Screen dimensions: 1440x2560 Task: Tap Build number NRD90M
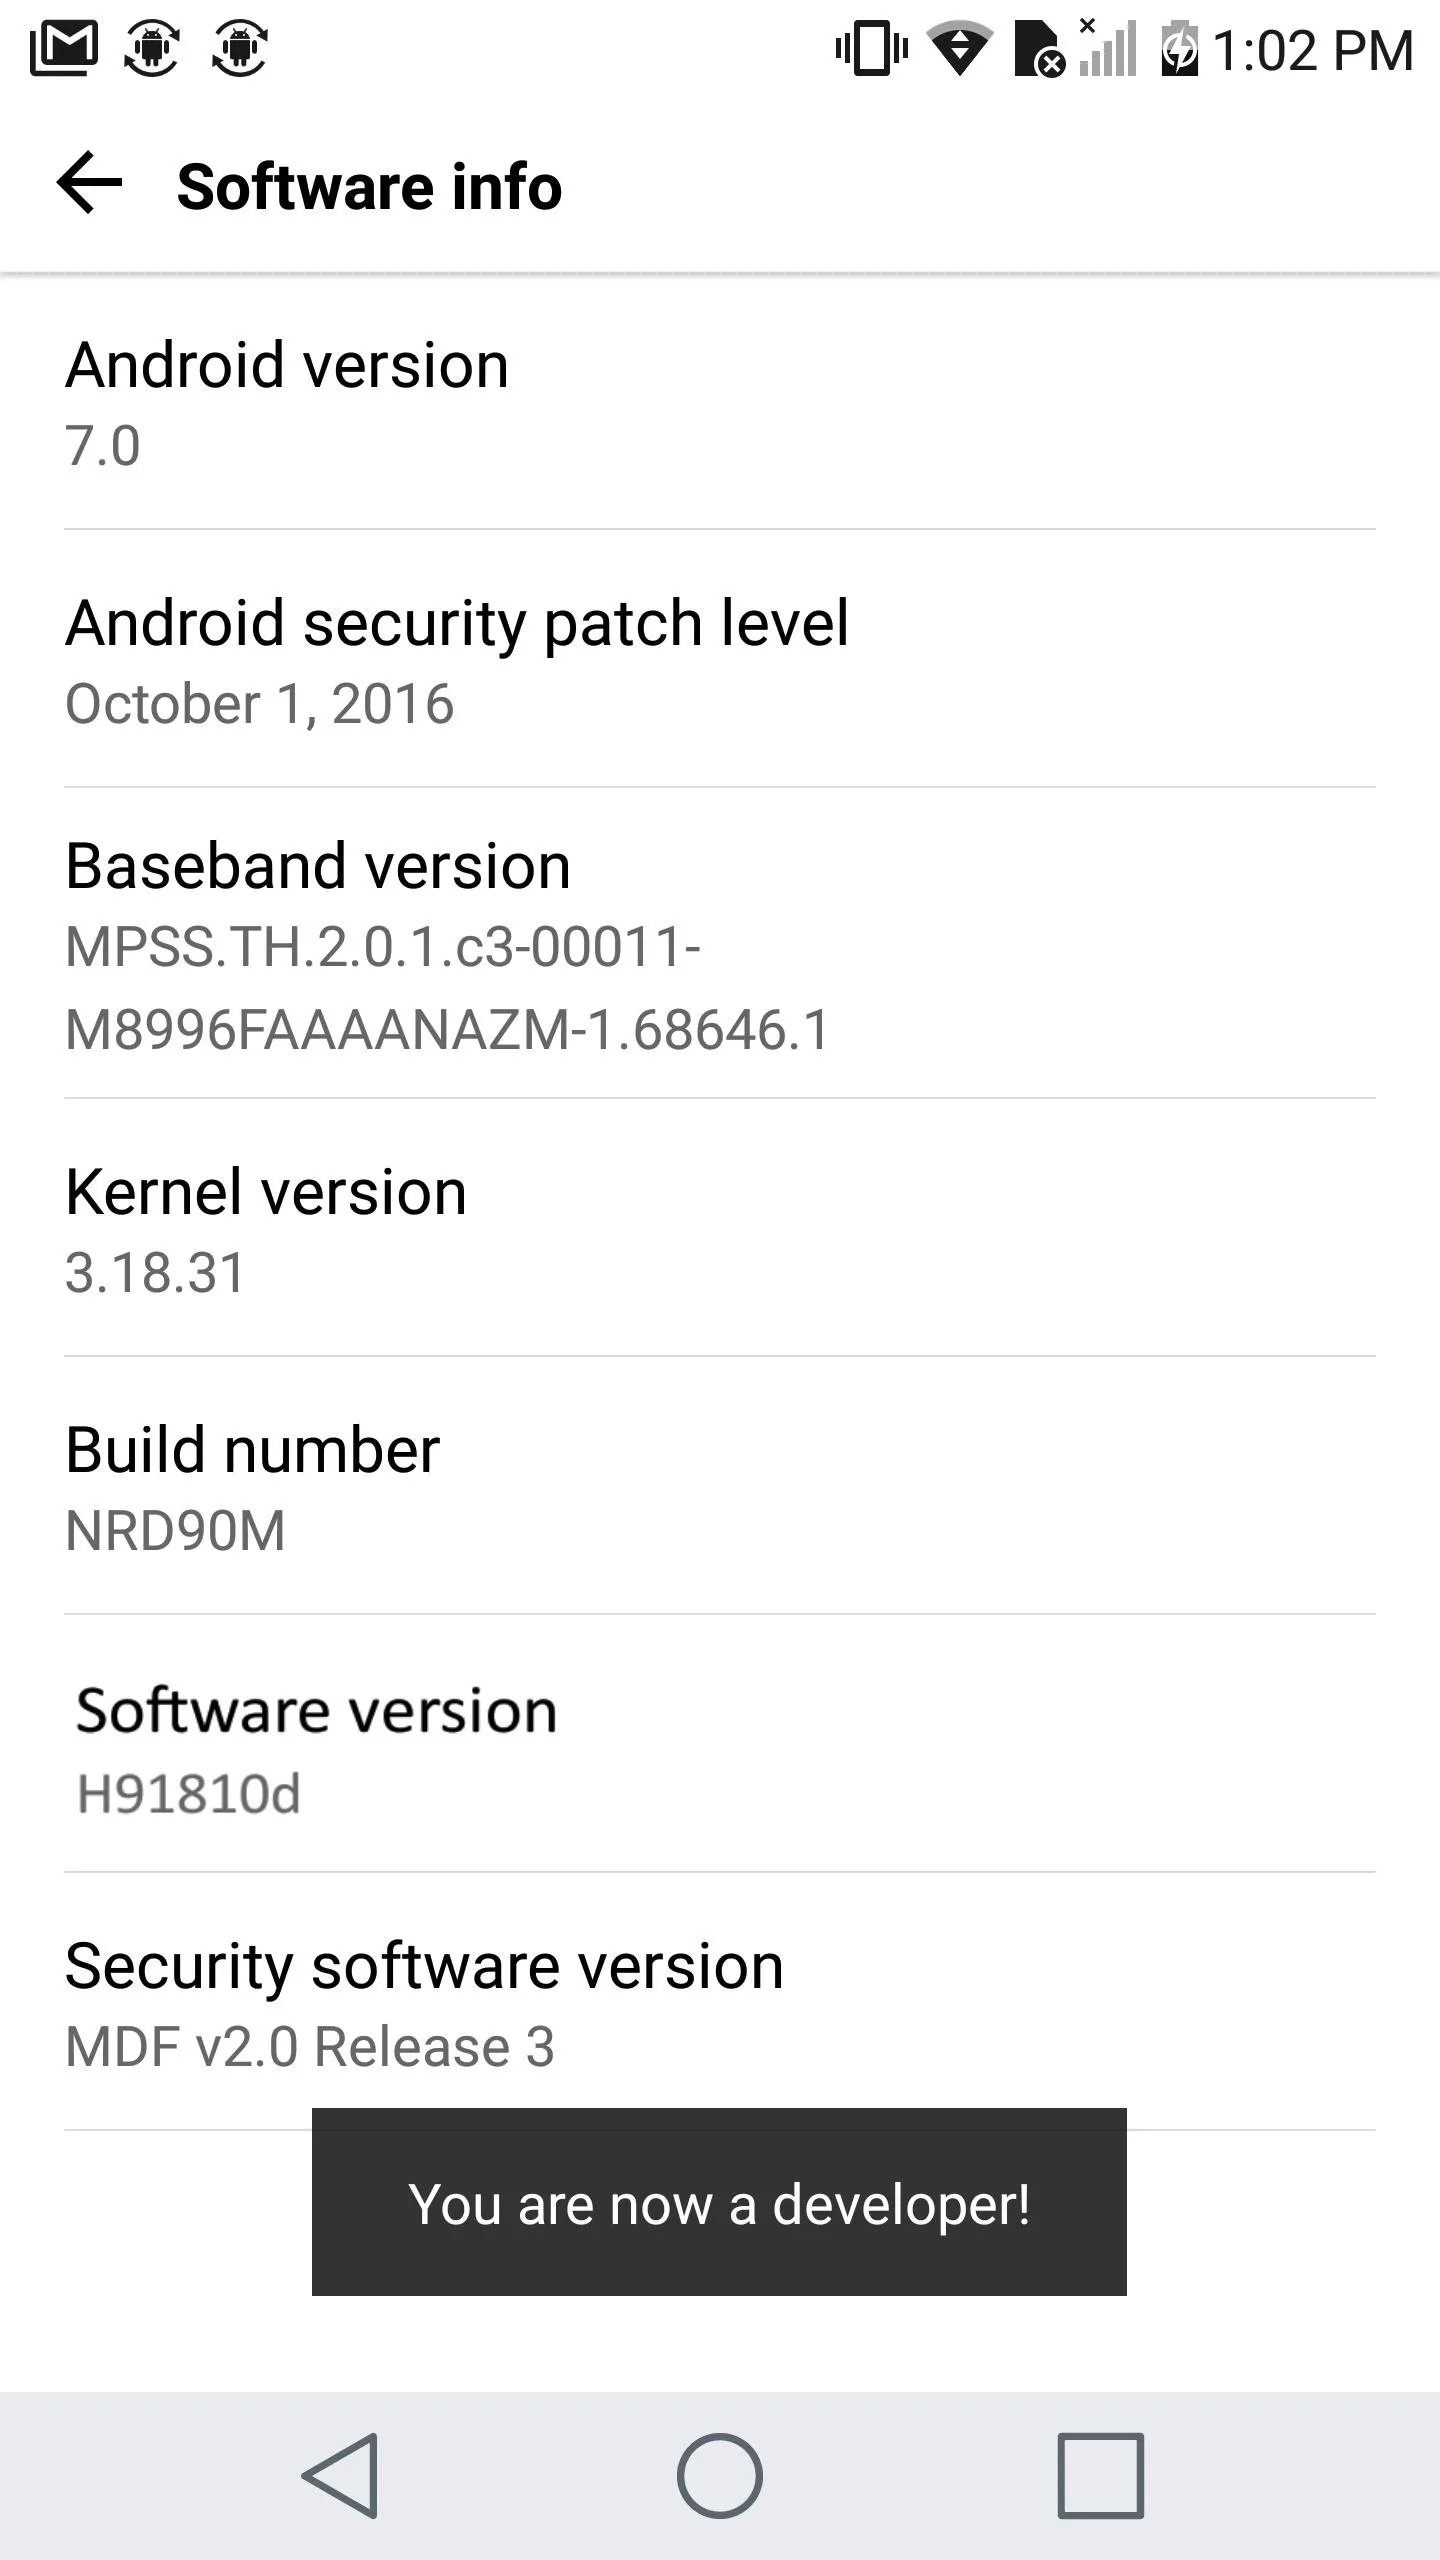pos(720,1486)
